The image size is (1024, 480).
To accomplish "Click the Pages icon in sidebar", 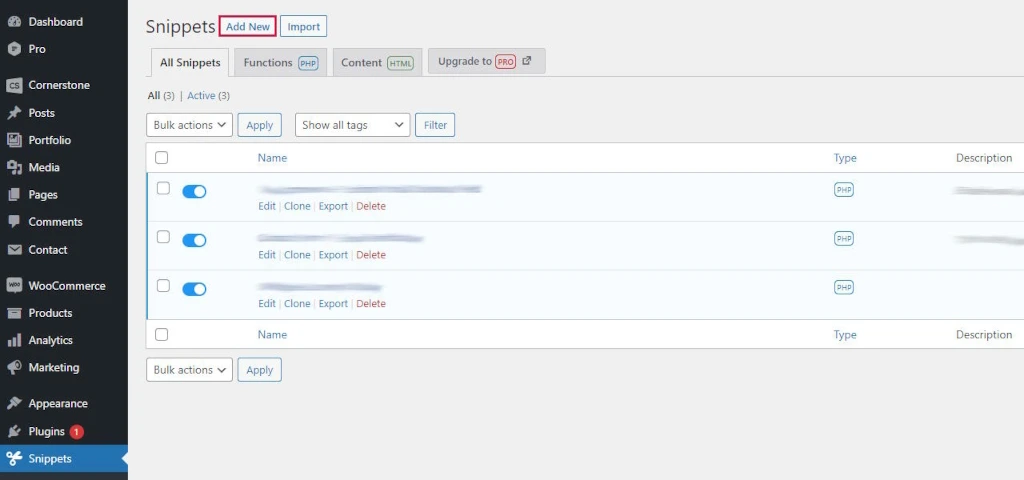I will click(x=14, y=195).
